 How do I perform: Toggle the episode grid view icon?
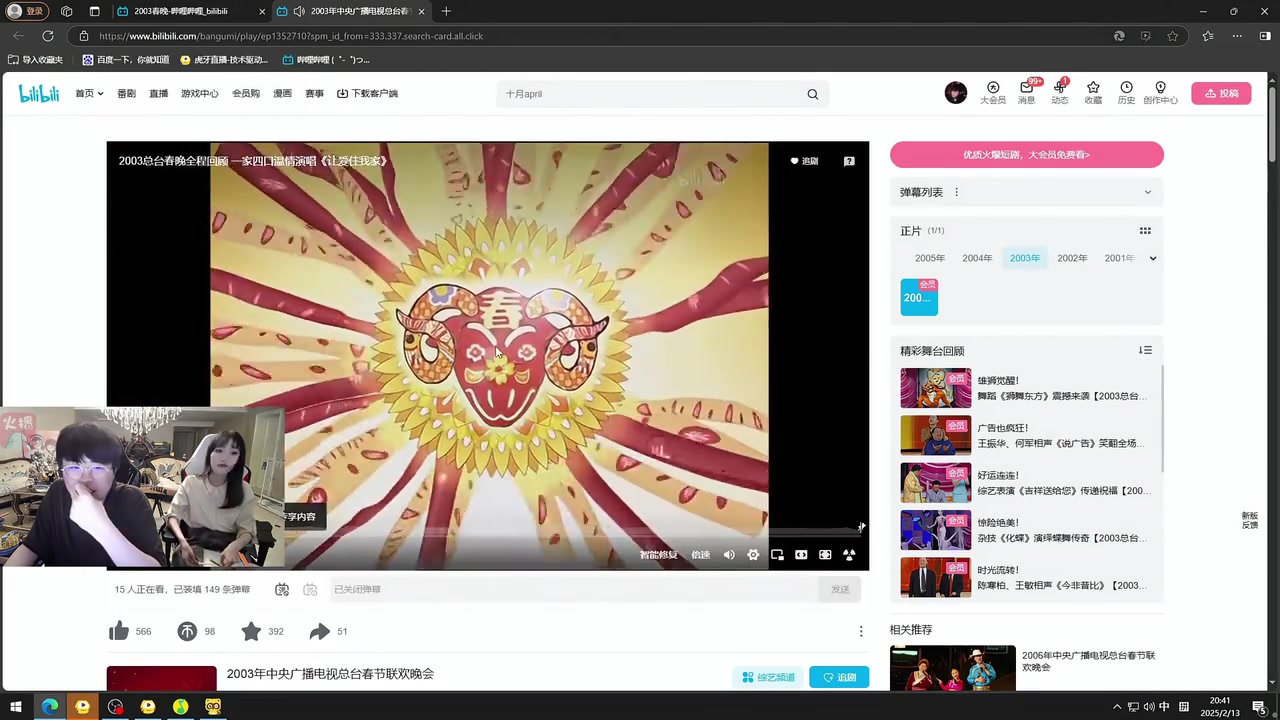[1145, 231]
